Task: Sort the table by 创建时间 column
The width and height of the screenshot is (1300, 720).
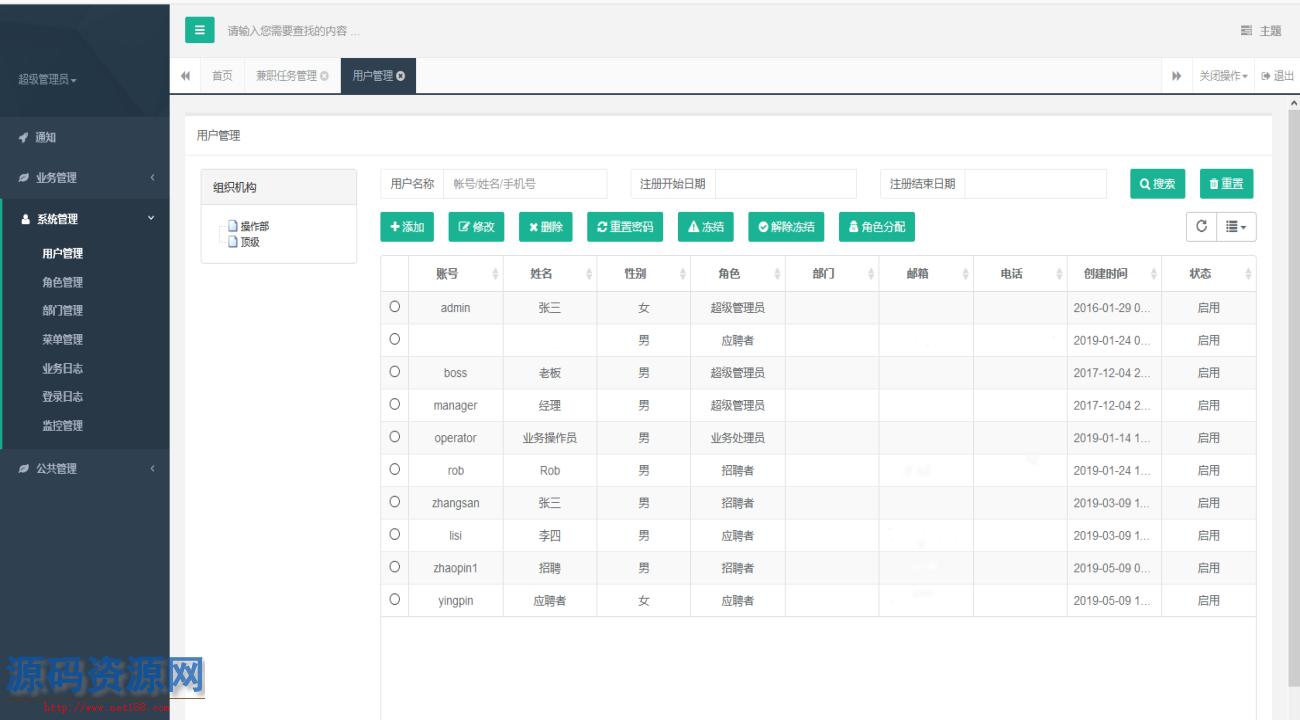Action: [1114, 274]
